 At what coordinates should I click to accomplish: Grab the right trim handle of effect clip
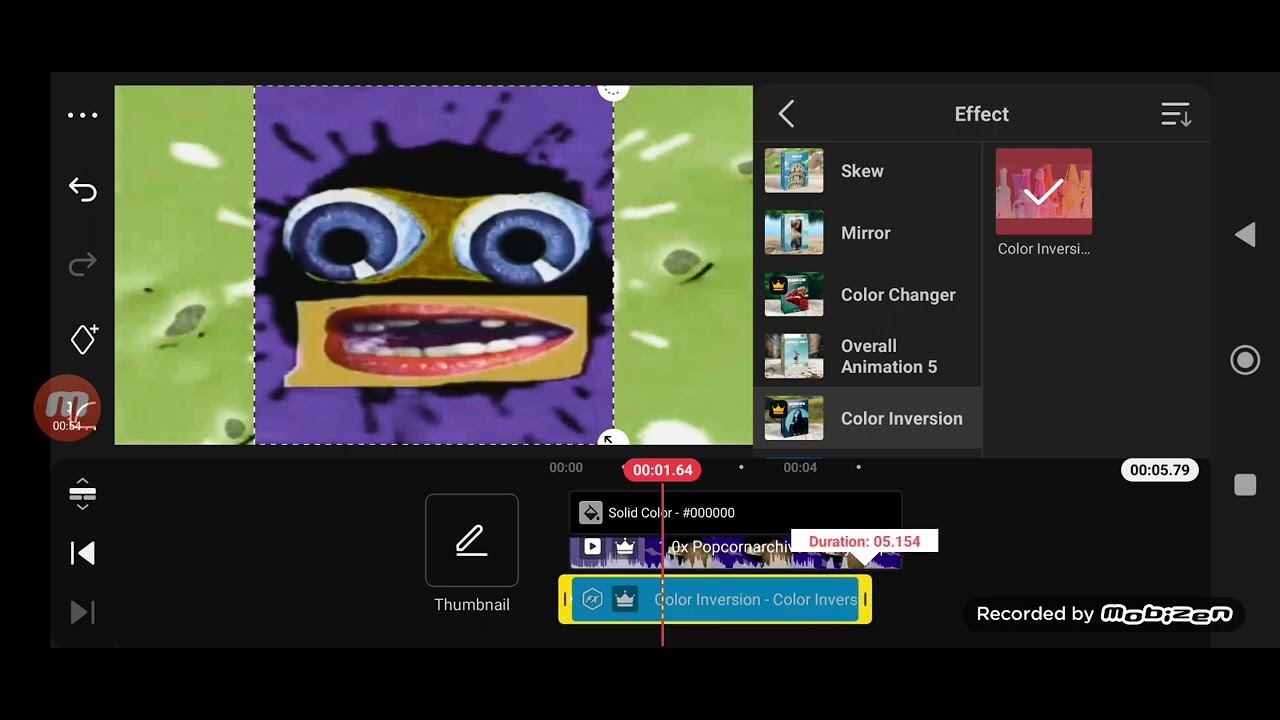coord(865,600)
